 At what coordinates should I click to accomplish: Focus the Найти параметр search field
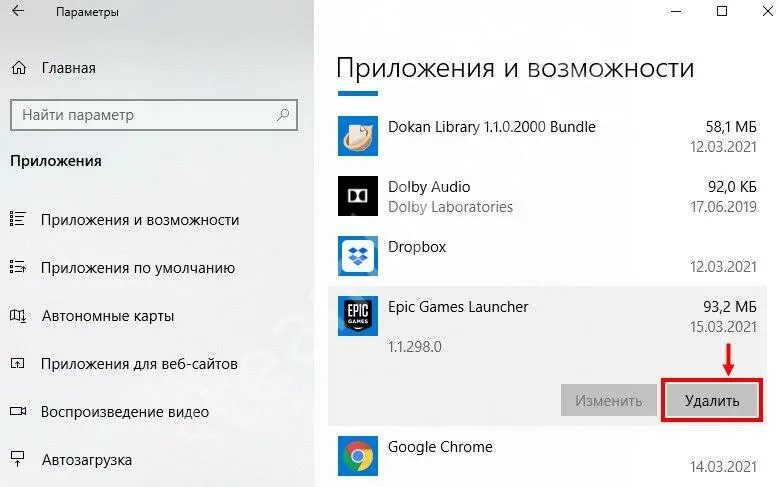point(154,115)
